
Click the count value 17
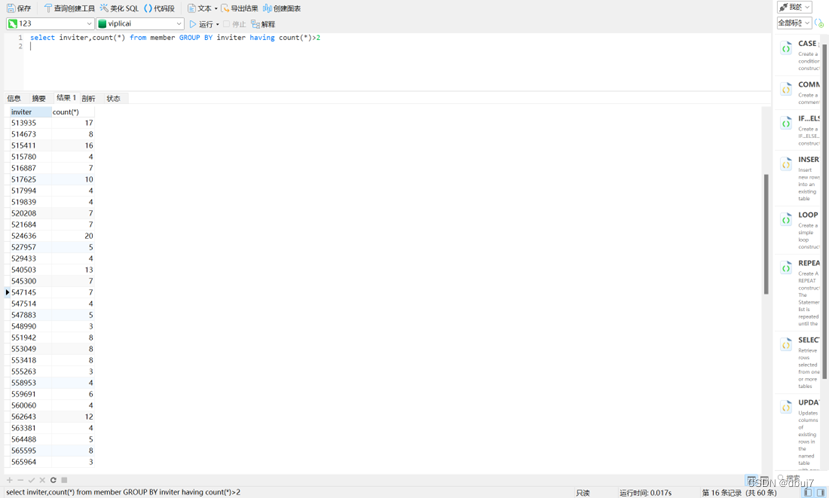(73, 123)
